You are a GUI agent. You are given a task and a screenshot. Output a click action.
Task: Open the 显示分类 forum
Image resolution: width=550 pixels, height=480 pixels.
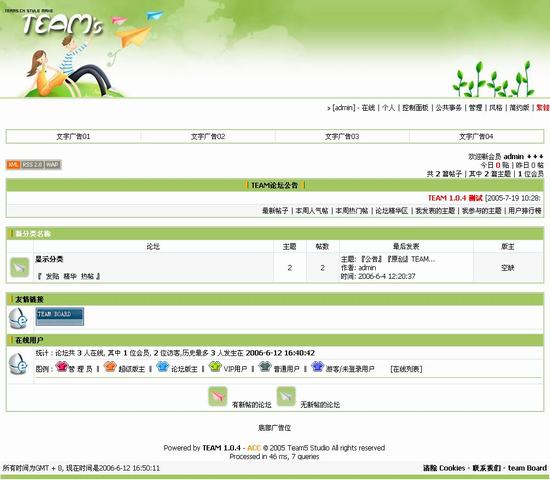[49, 259]
